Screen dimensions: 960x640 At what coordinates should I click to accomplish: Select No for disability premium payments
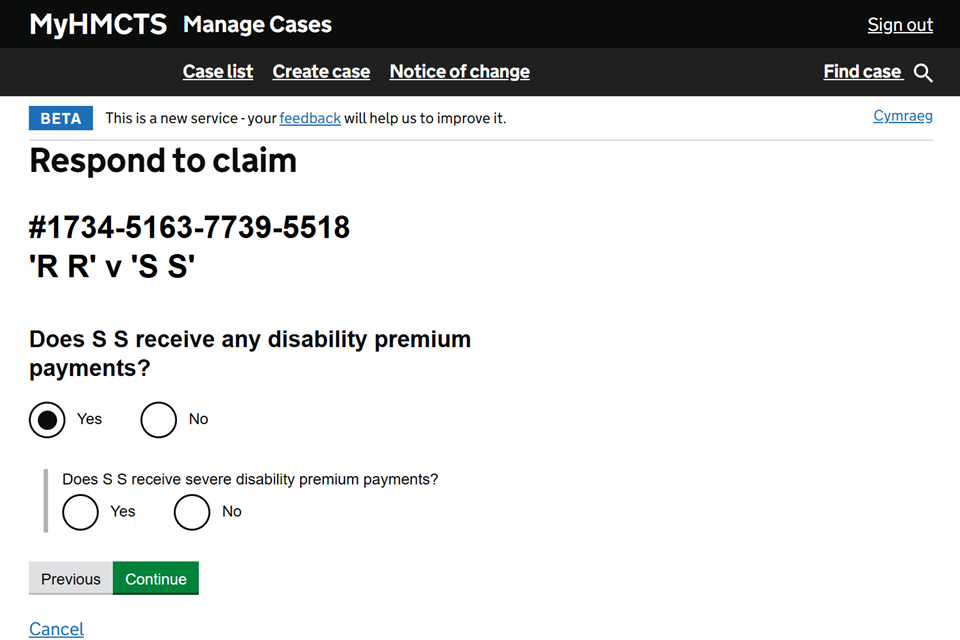click(159, 419)
